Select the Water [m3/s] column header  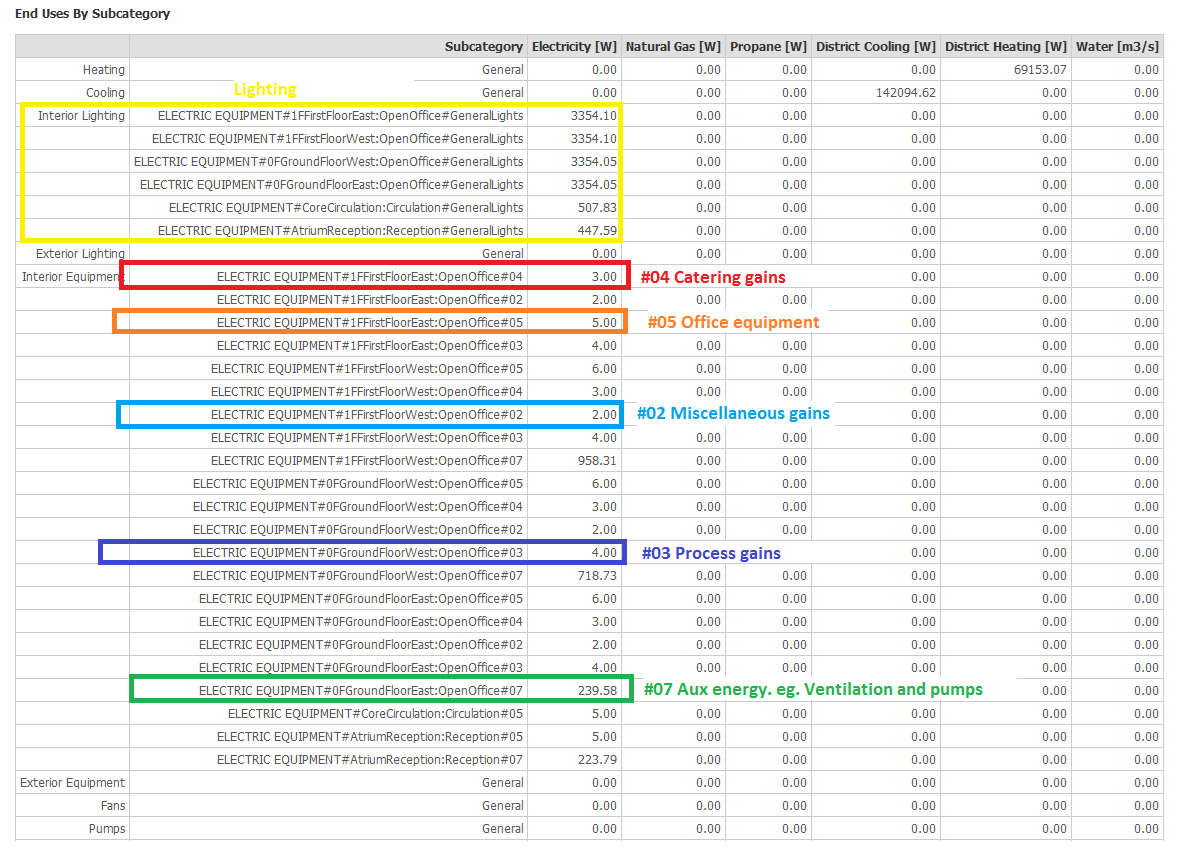coord(1117,47)
